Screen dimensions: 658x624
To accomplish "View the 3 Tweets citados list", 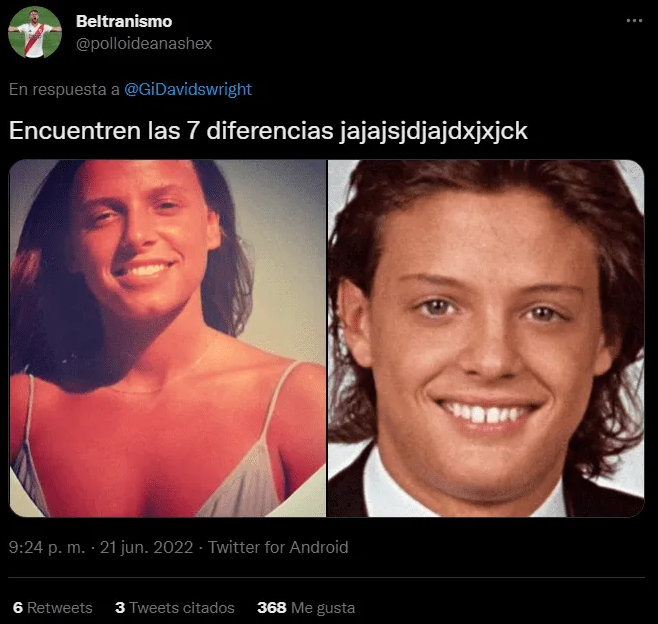I will [x=175, y=608].
